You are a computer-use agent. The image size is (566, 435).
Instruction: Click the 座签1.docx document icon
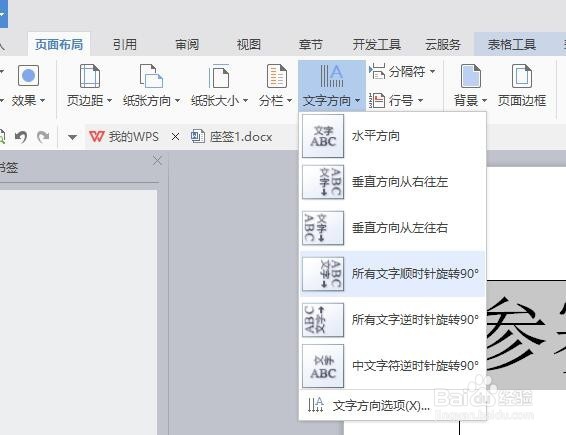[x=197, y=136]
